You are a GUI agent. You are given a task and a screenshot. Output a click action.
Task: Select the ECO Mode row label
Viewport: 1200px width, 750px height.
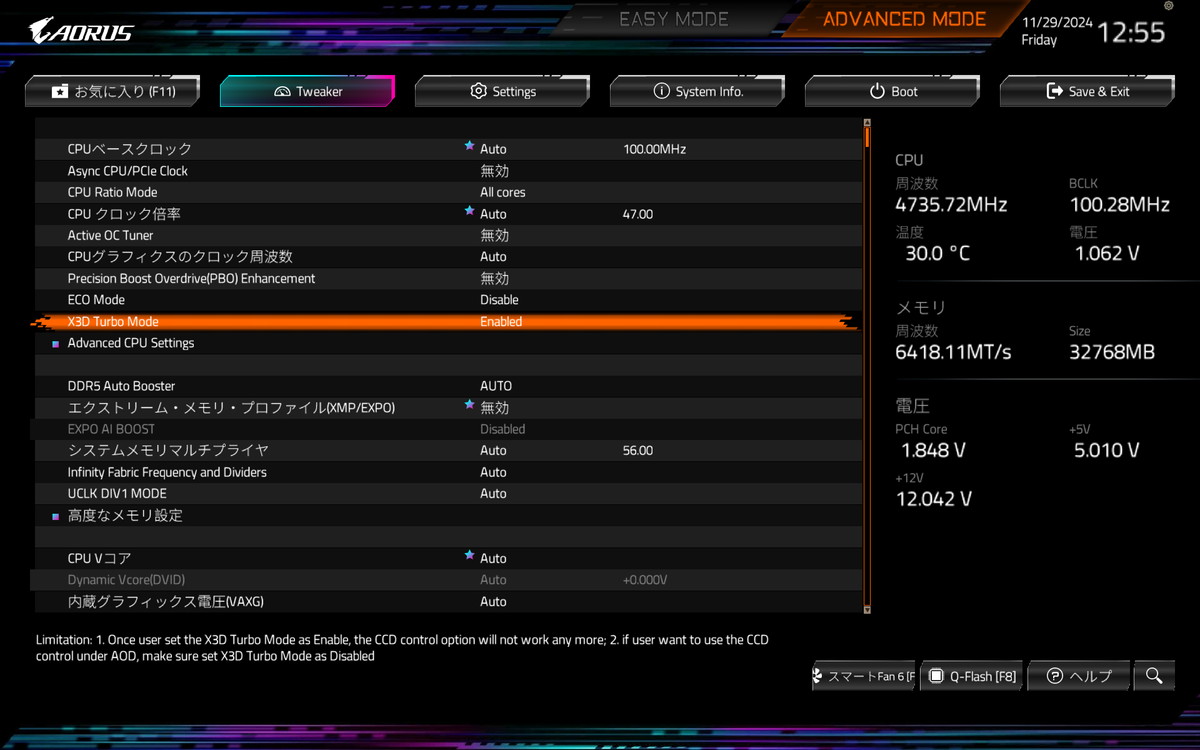[x=96, y=300]
